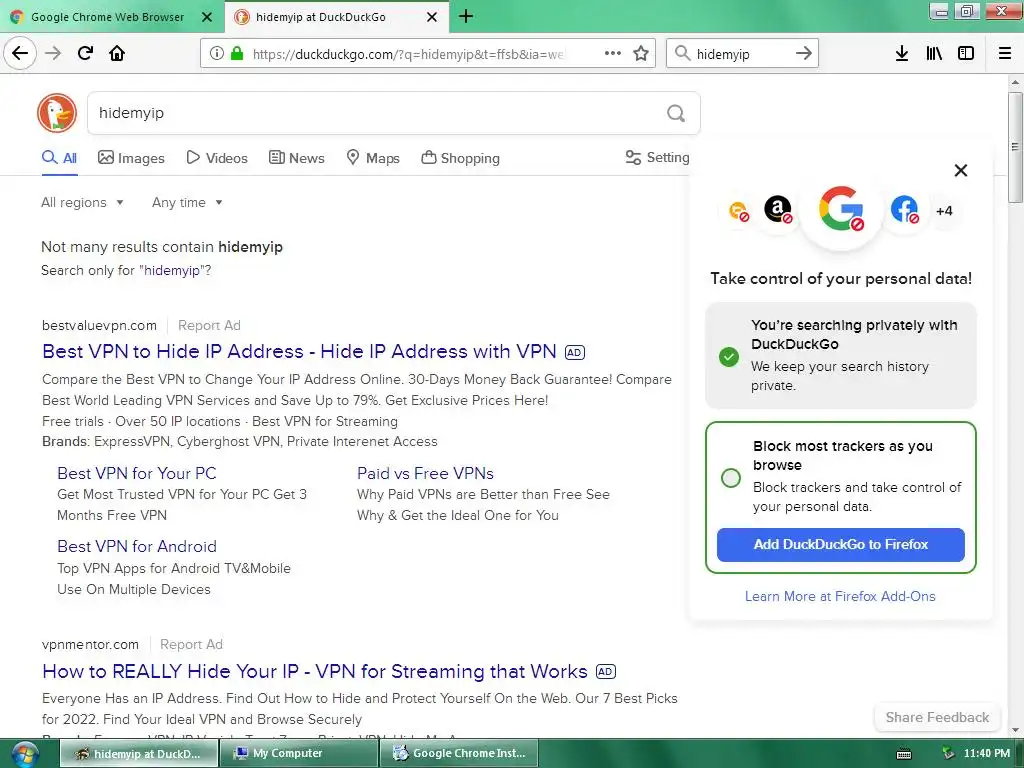The image size is (1024, 768).
Task: Dismiss the privacy promo panel
Action: tap(961, 170)
